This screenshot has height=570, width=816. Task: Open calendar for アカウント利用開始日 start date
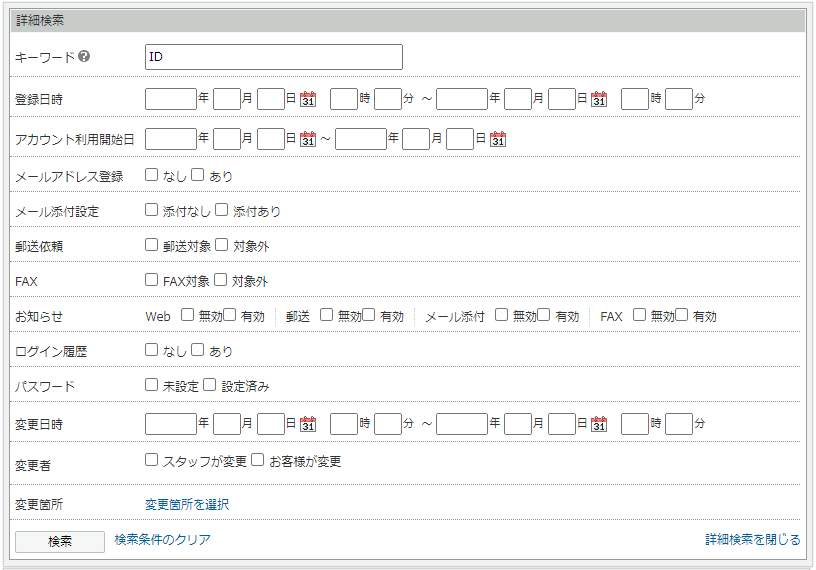click(308, 139)
